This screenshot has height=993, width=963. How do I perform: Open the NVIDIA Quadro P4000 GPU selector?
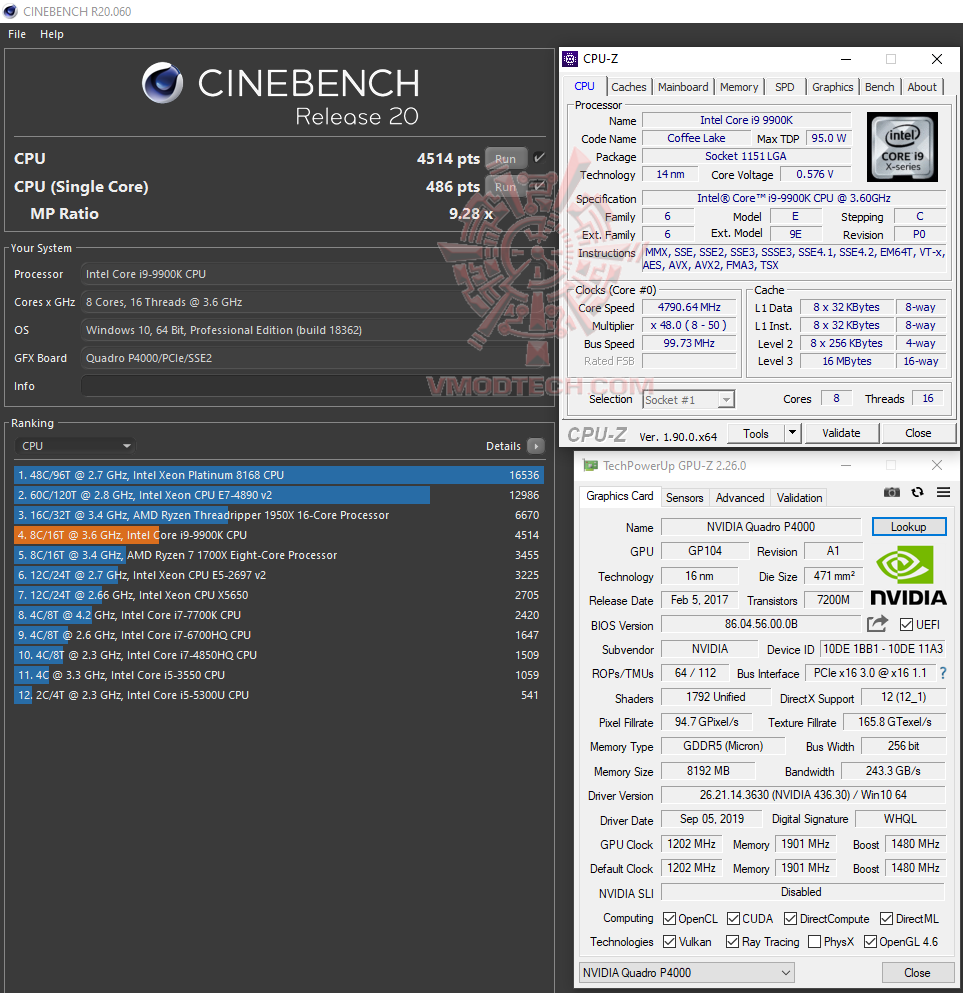point(686,973)
